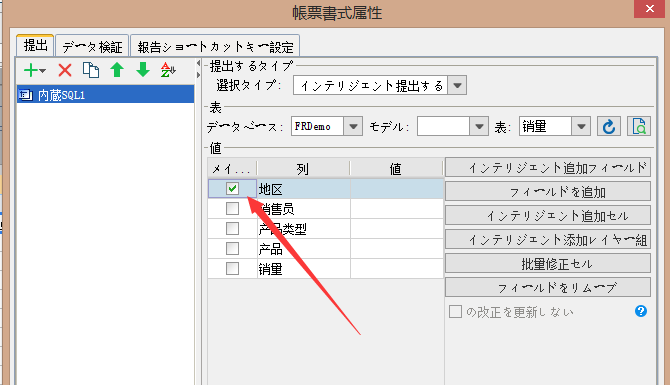
Task: Open the データベース FRDemo dropdown
Action: coord(353,126)
